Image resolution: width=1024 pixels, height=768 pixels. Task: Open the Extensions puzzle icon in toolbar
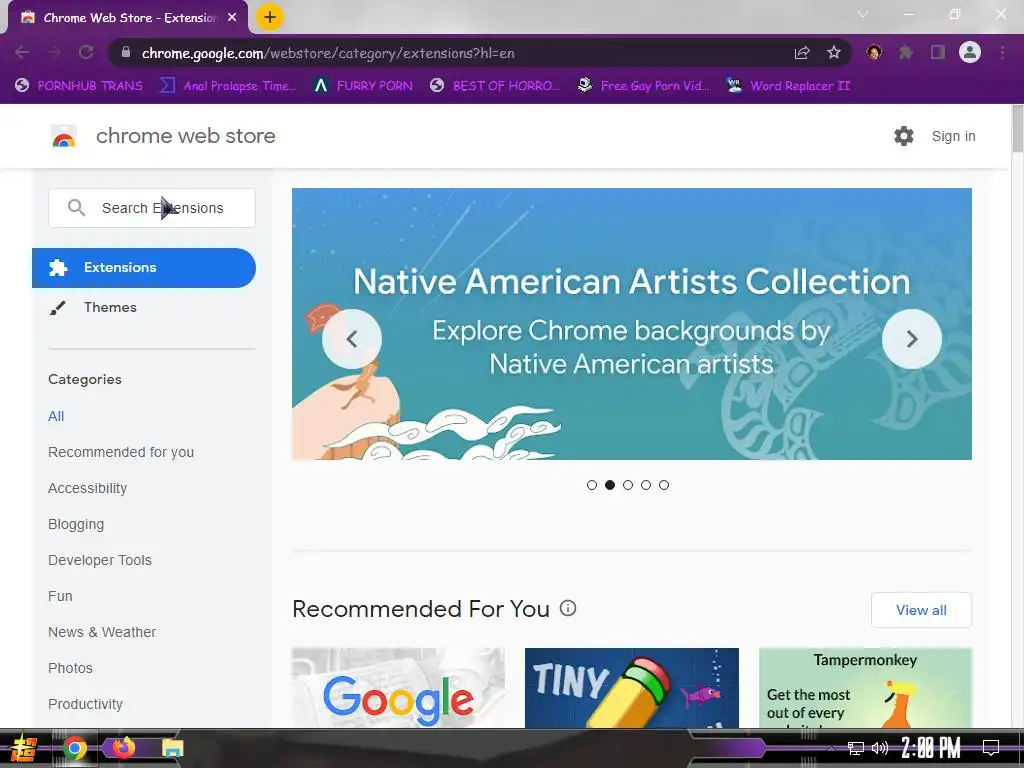(x=906, y=52)
